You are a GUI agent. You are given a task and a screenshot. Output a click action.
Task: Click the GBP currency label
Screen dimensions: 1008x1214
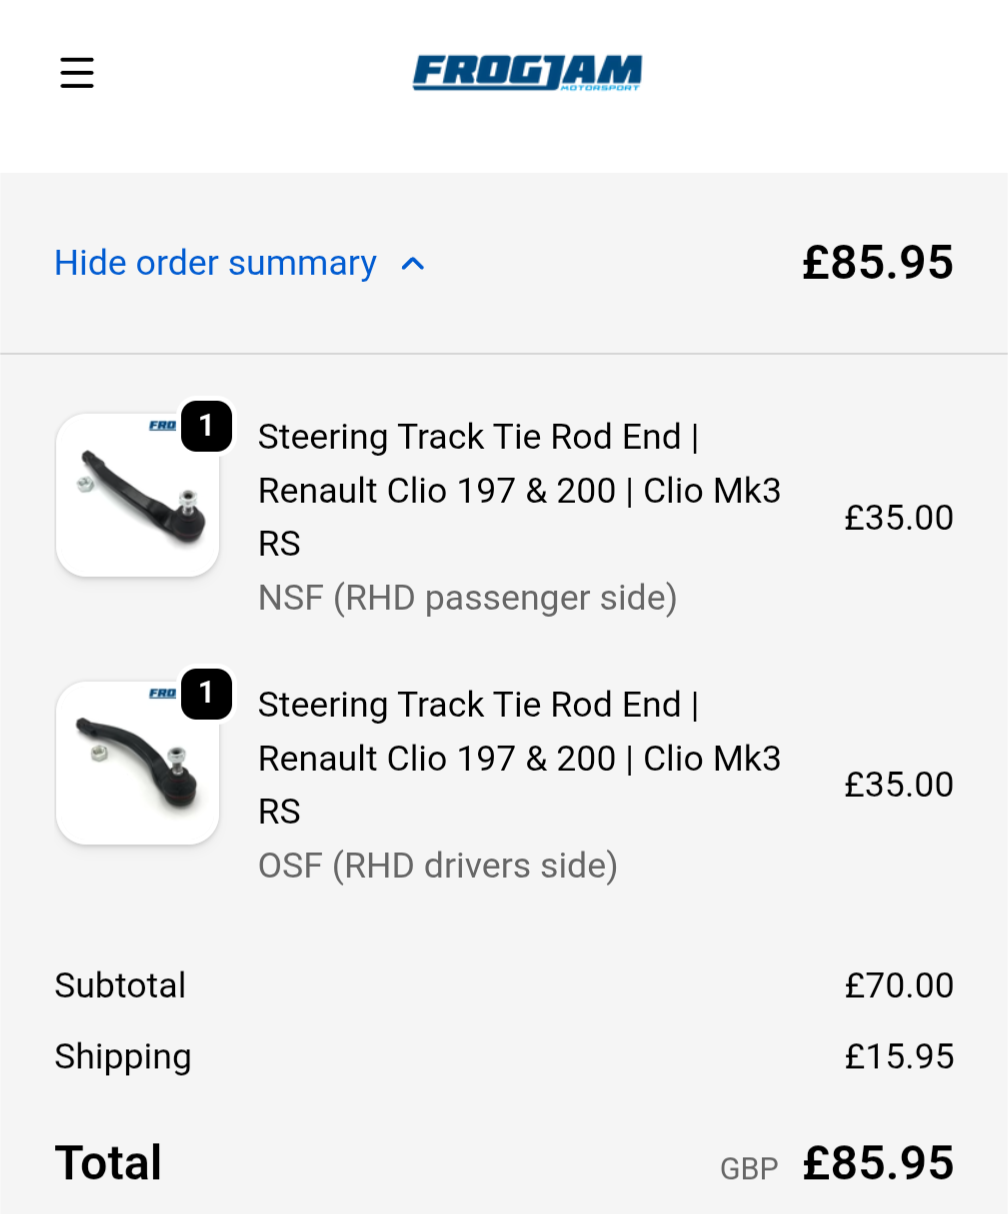749,1168
